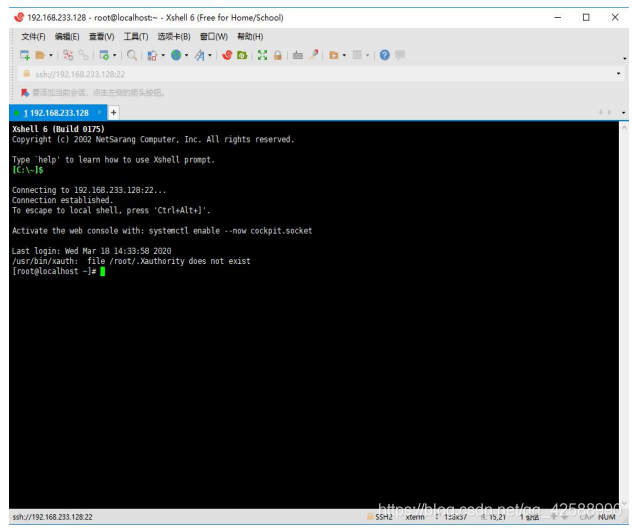Click the NUM indicator in status bar
This screenshot has width=632, height=529.
[x=607, y=517]
